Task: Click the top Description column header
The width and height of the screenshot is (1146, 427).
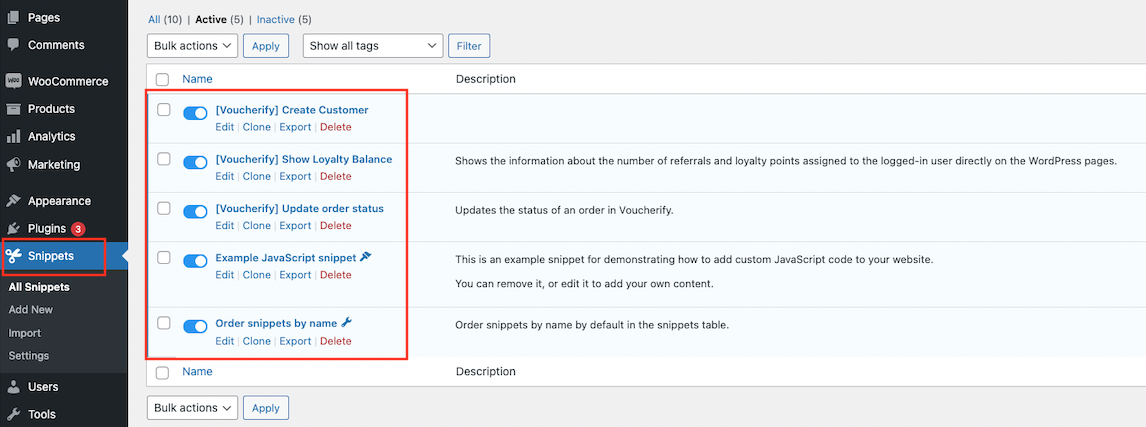Action: 485,79
